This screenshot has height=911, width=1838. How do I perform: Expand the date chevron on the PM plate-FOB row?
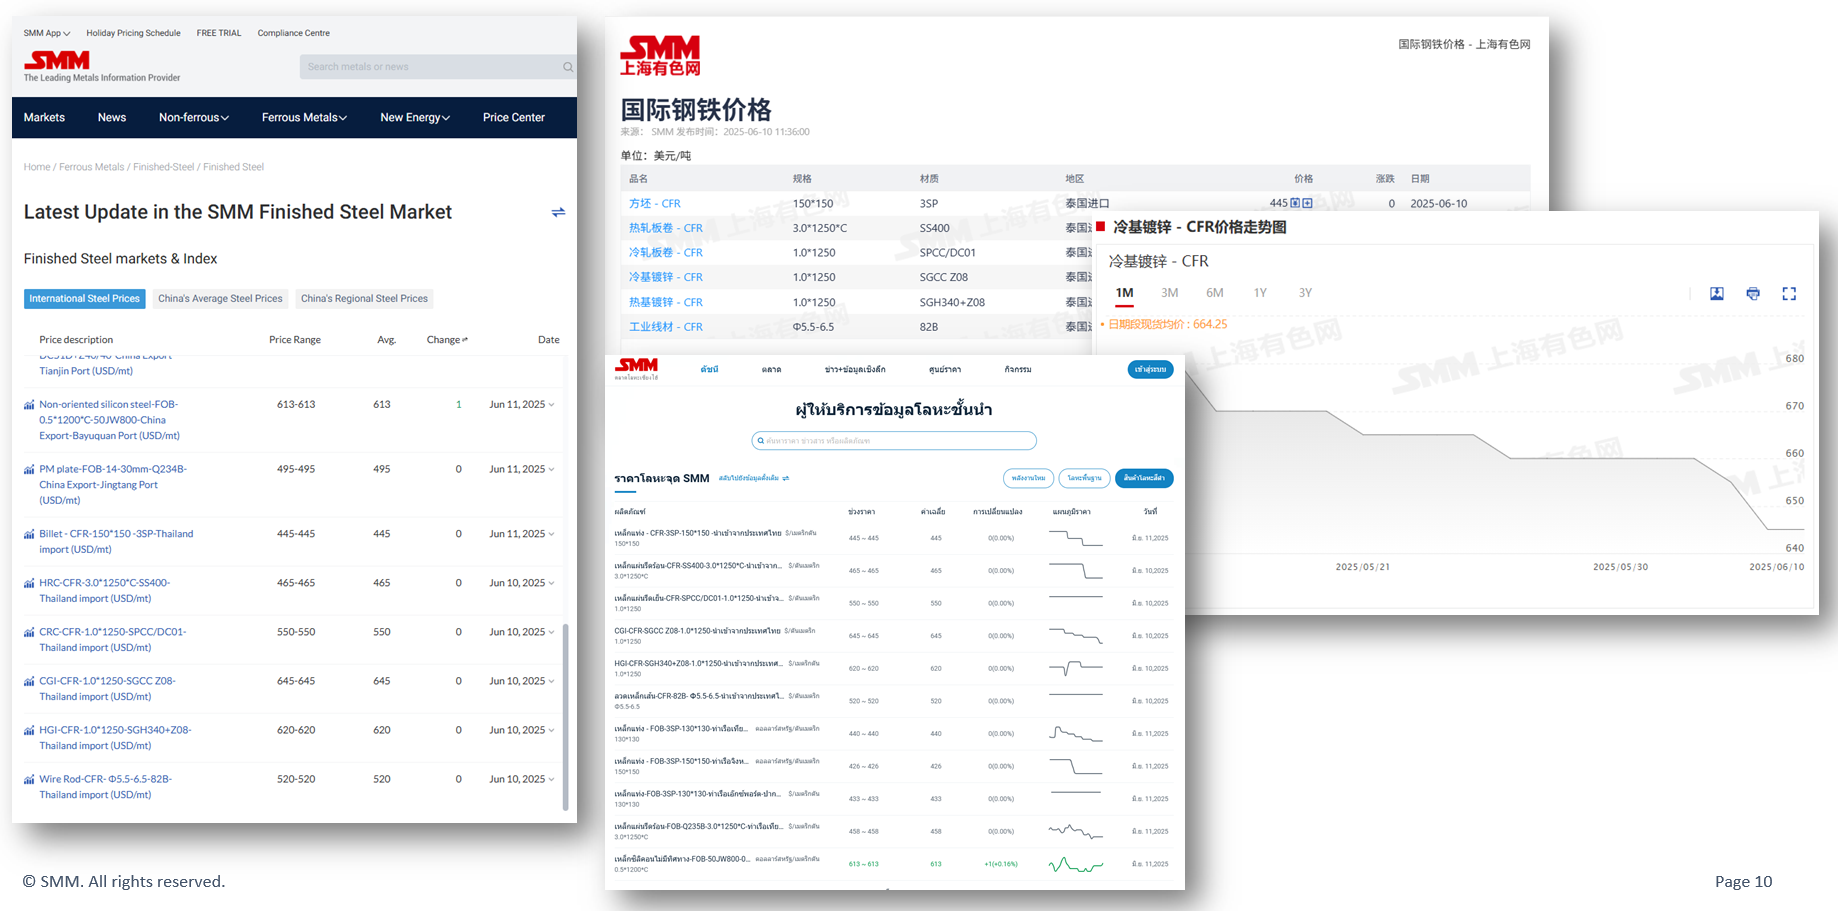(551, 469)
